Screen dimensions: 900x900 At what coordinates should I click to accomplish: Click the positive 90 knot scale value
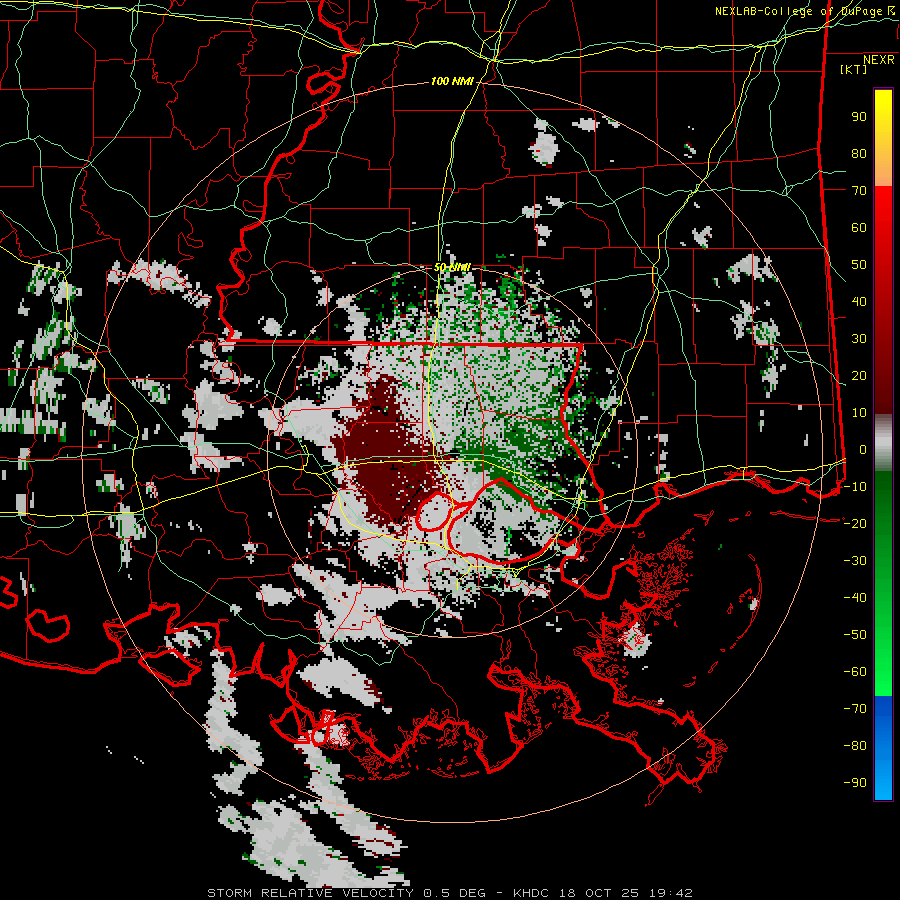[x=859, y=117]
